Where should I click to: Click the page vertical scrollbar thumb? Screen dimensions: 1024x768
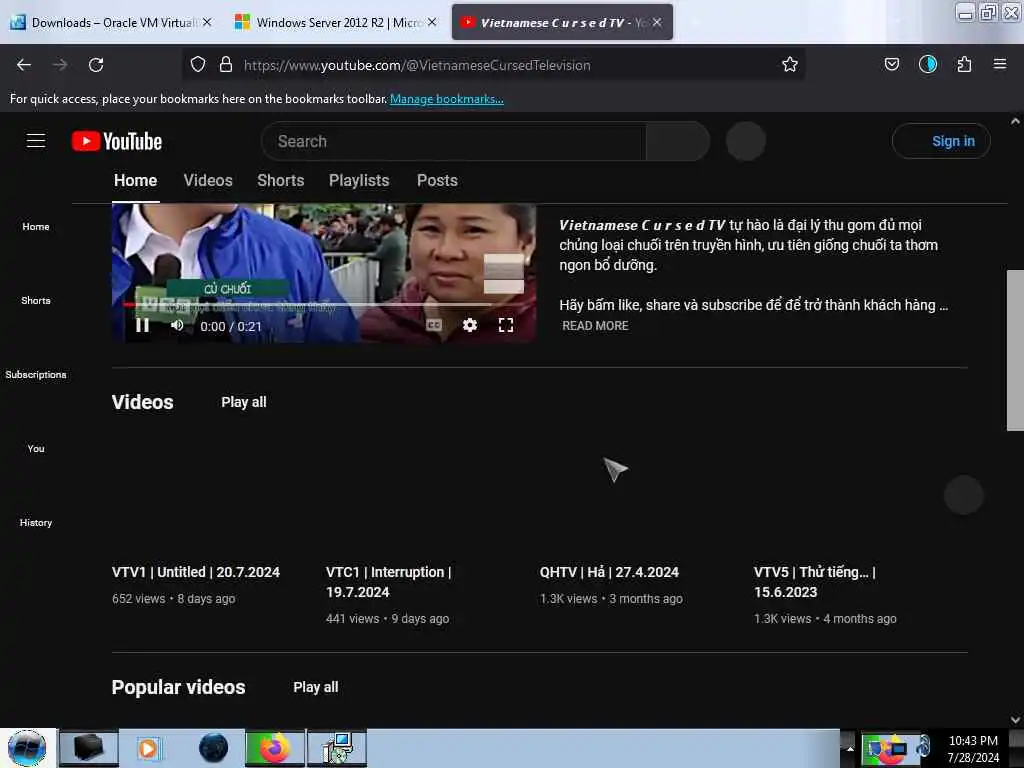click(1015, 350)
